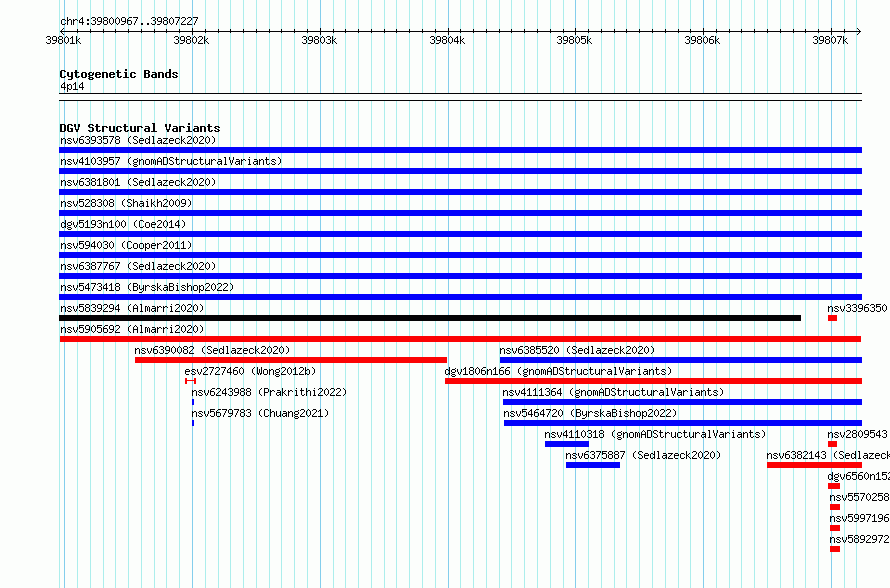Open variant nsv2809543 label
The height and width of the screenshot is (588, 890).
[x=857, y=434]
